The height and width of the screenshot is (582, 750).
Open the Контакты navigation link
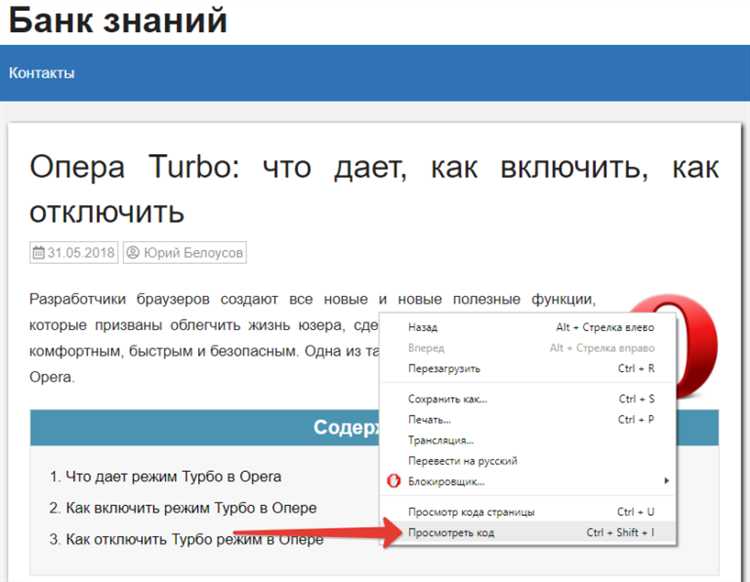(x=42, y=73)
